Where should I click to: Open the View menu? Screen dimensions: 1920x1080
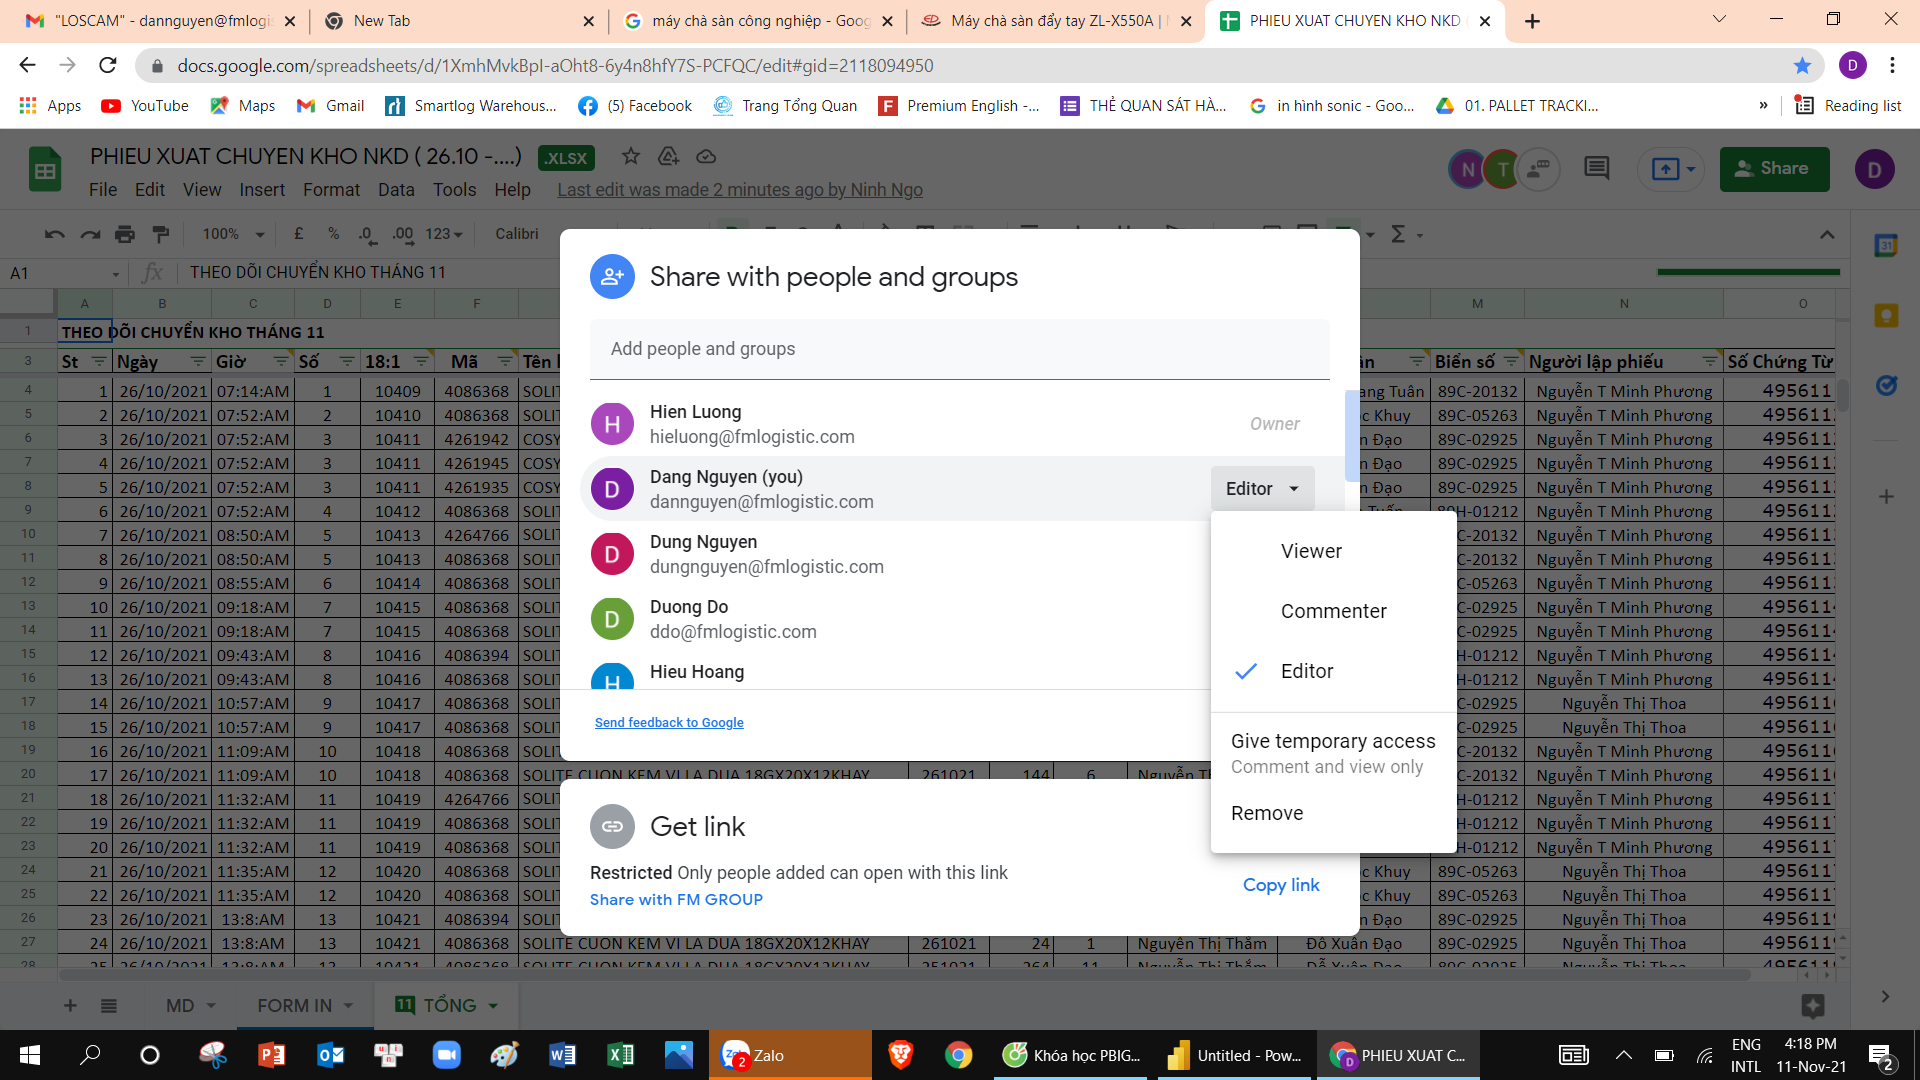pyautogui.click(x=202, y=190)
